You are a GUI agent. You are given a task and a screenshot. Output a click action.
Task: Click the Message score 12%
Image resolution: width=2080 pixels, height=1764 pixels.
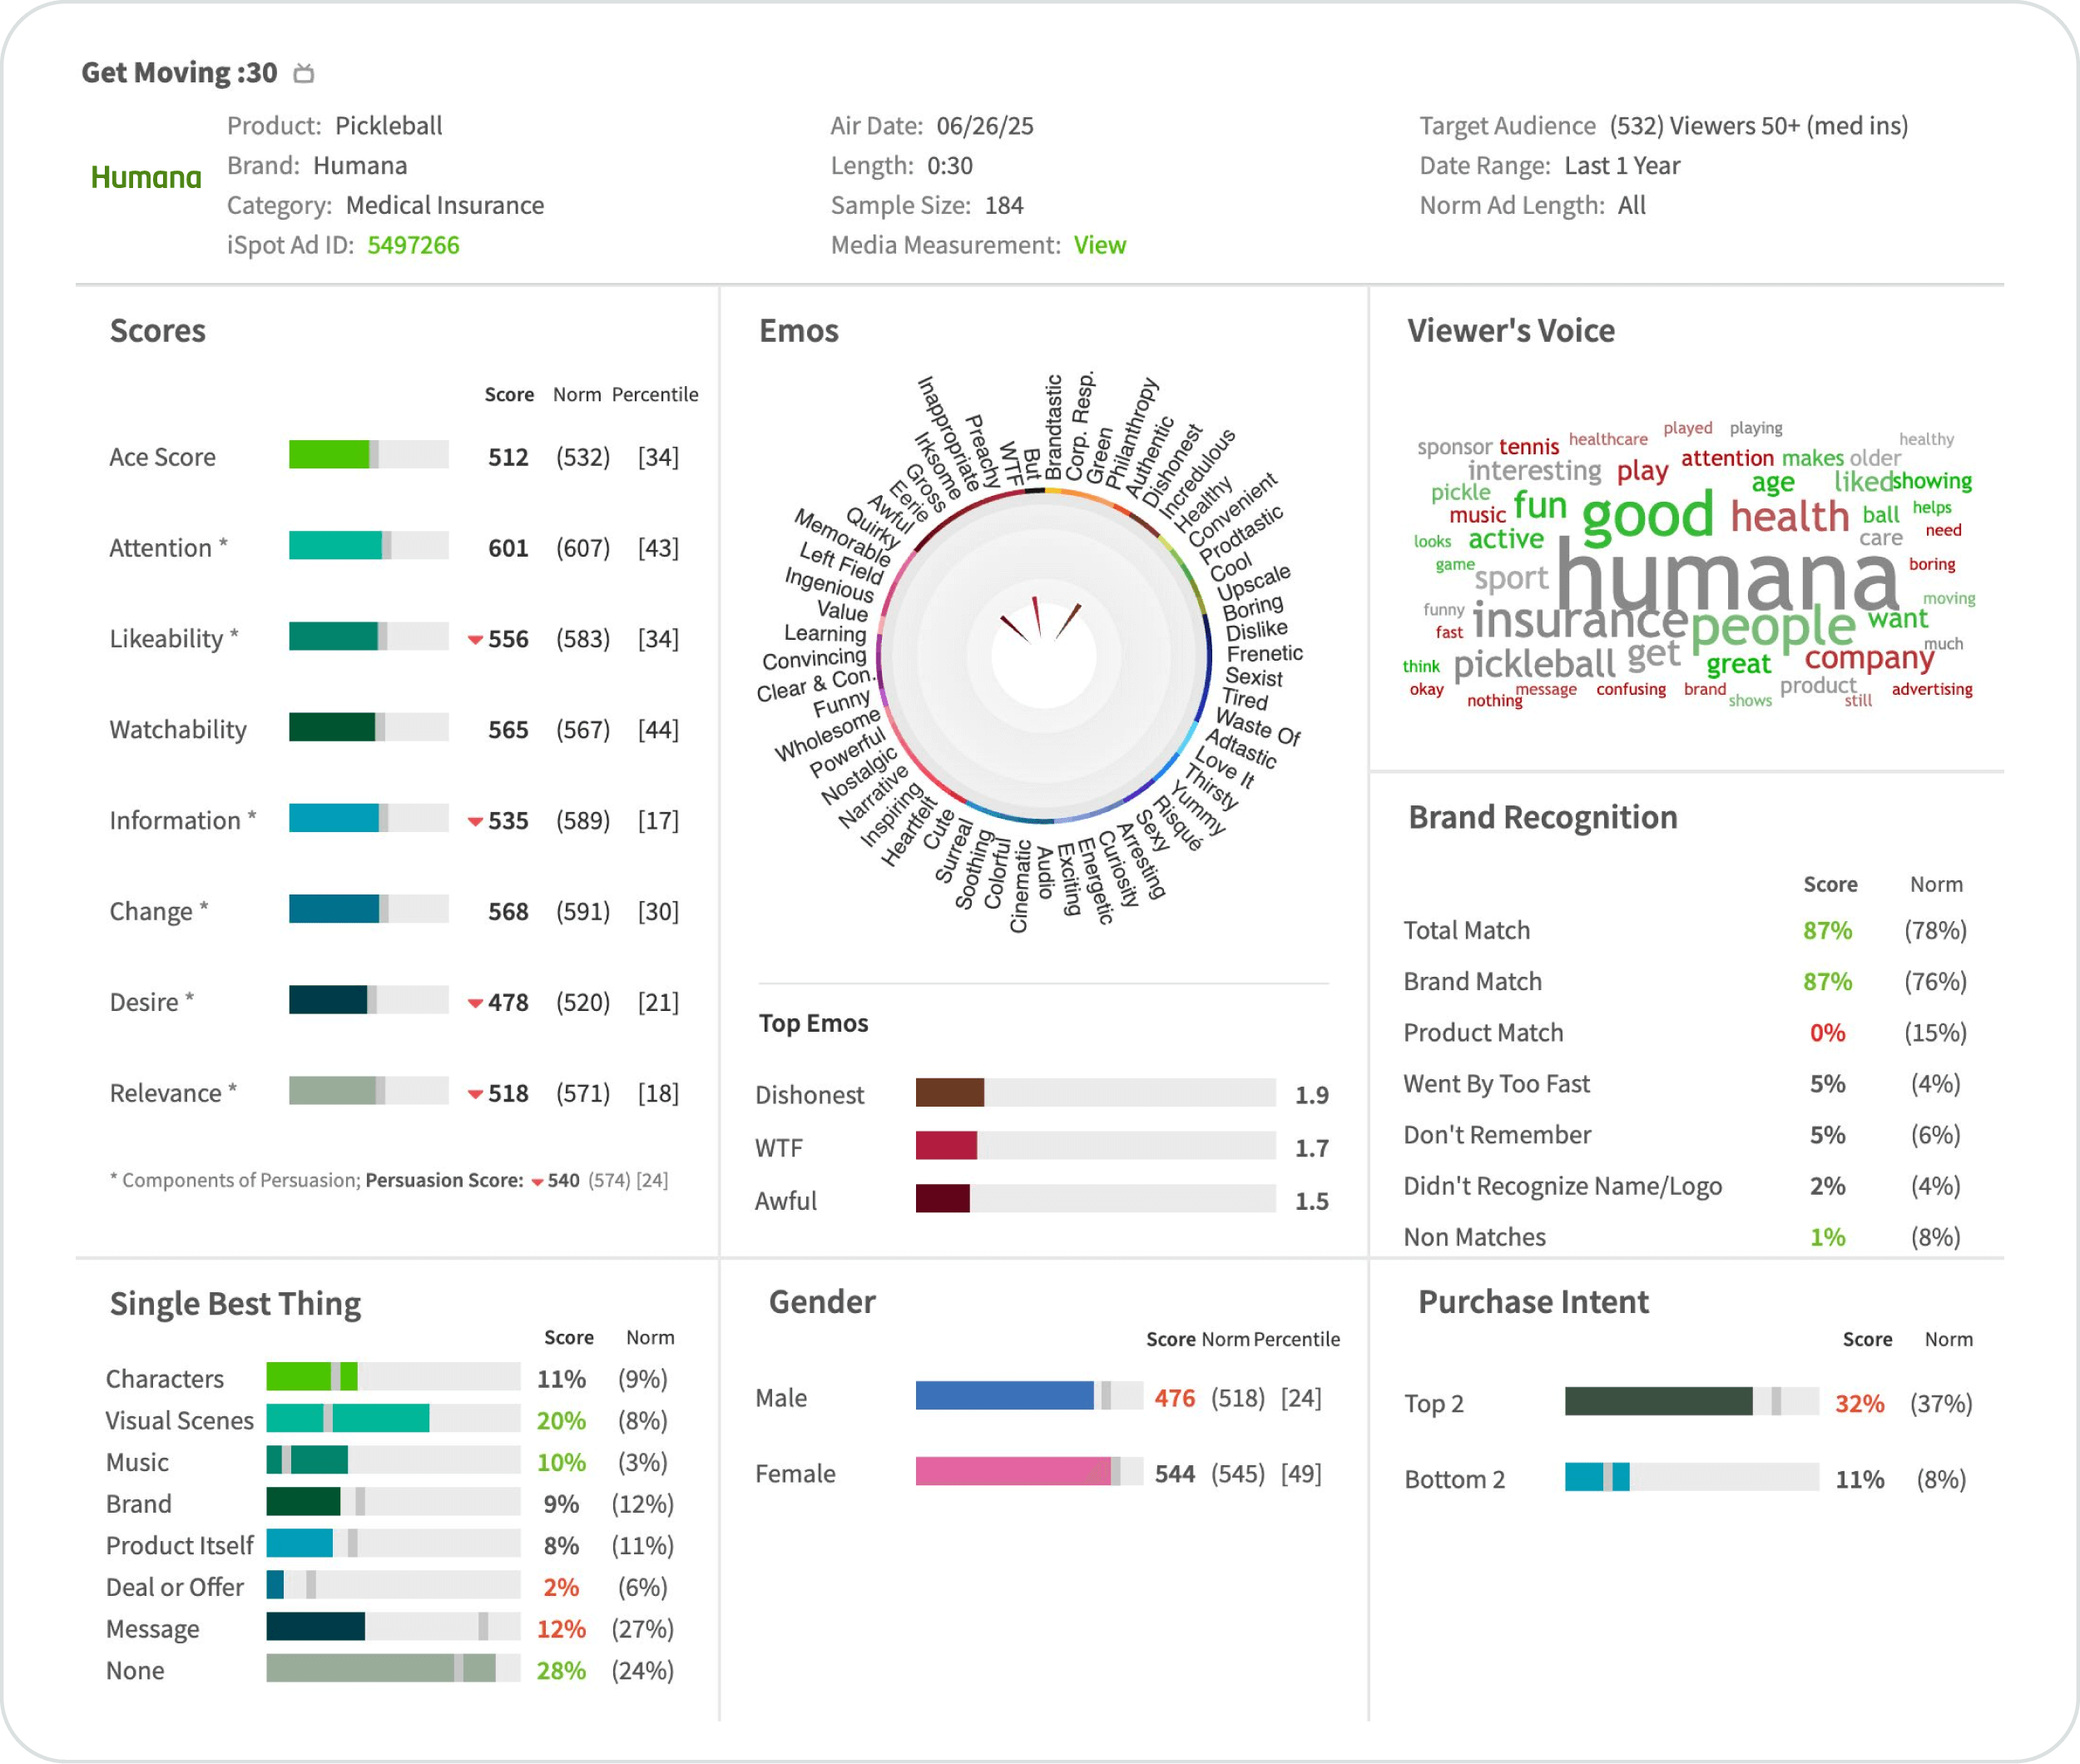point(561,1630)
